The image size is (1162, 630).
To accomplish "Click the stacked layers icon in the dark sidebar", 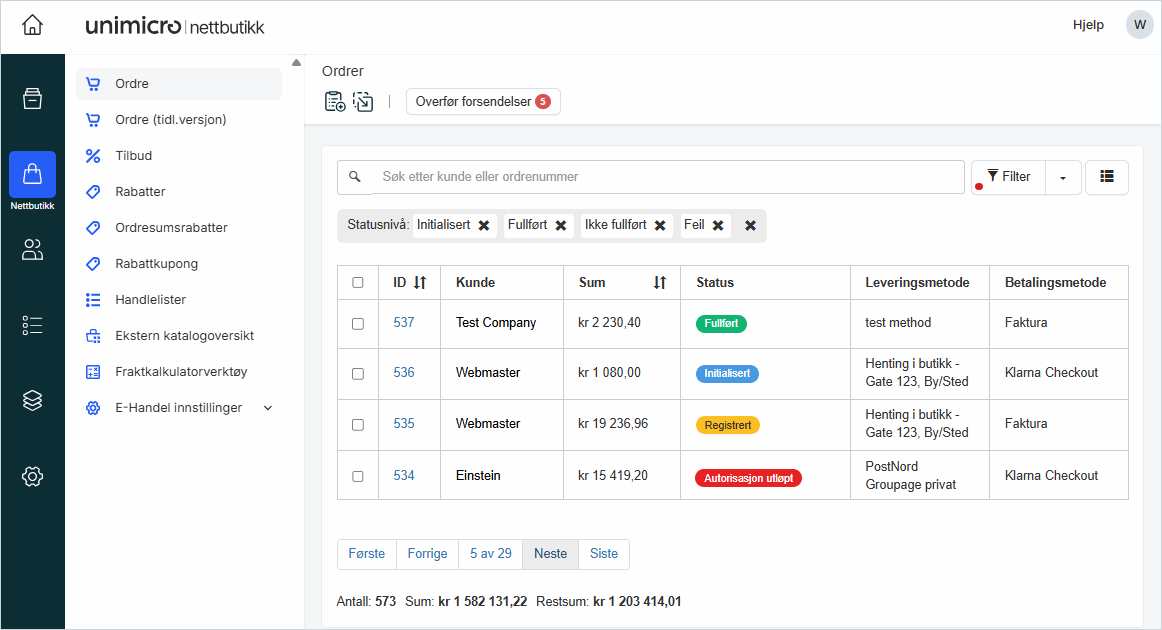I will click(32, 400).
